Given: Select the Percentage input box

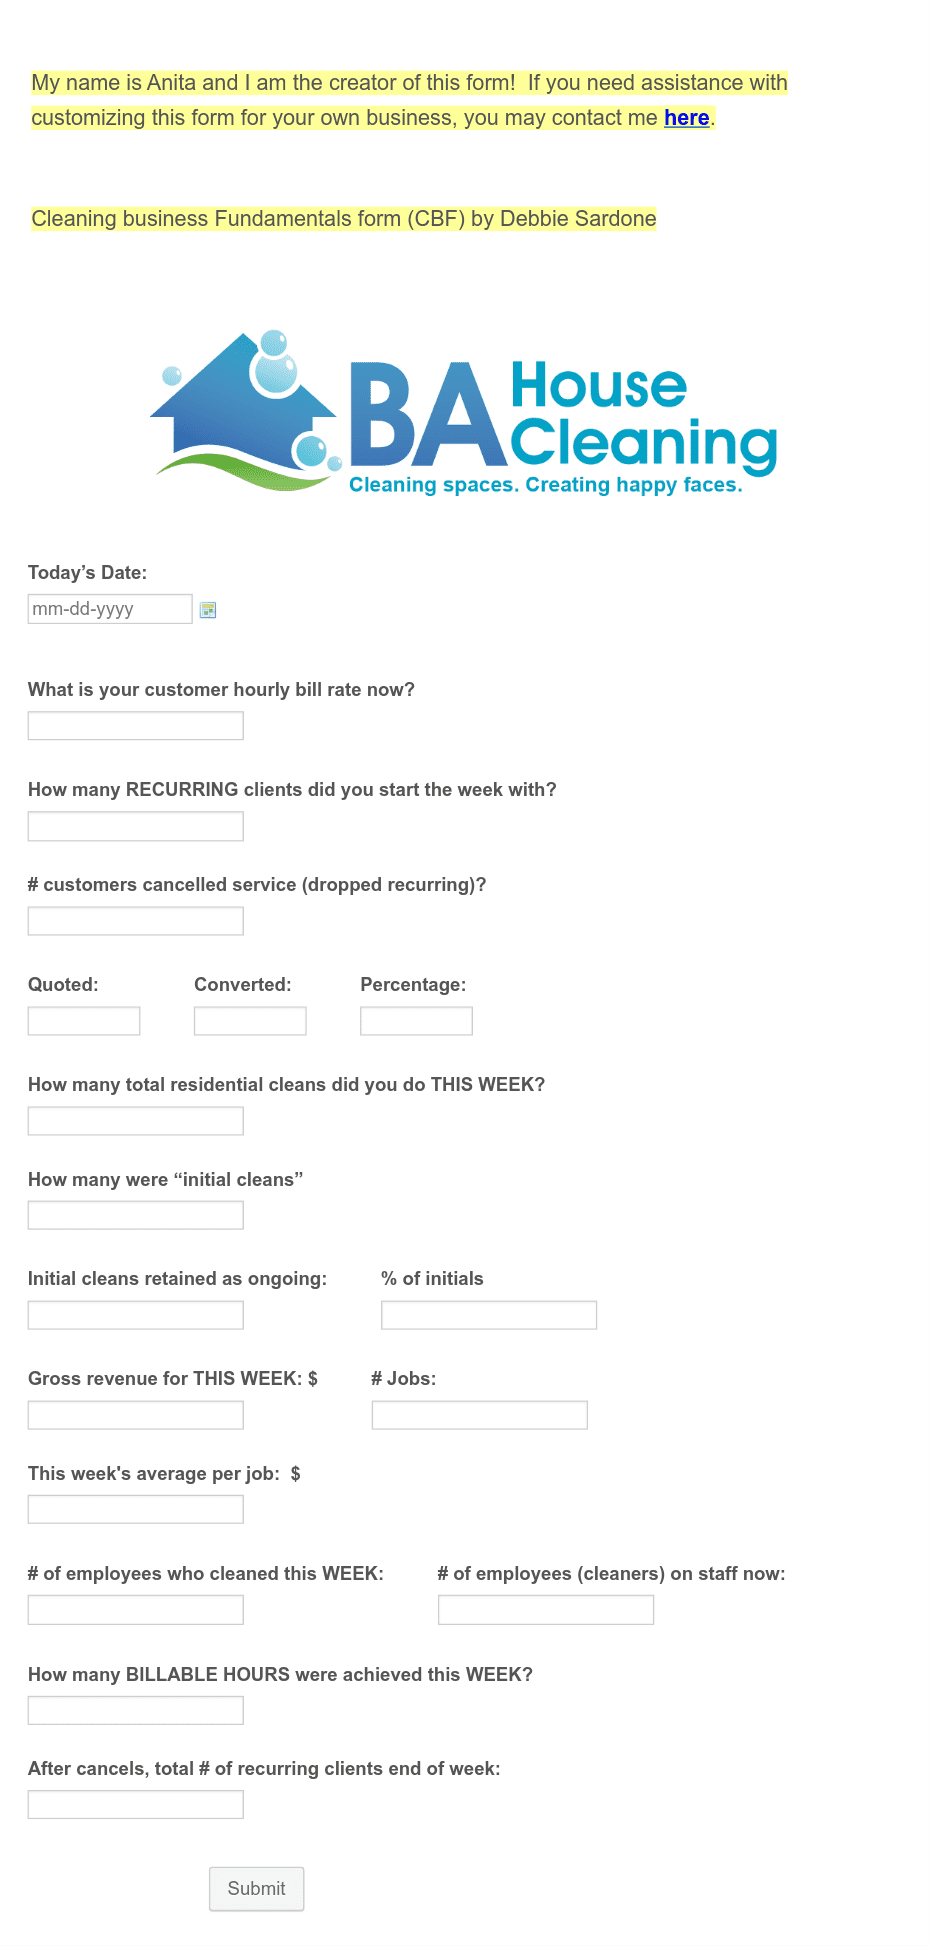Looking at the screenshot, I should click(x=416, y=1021).
